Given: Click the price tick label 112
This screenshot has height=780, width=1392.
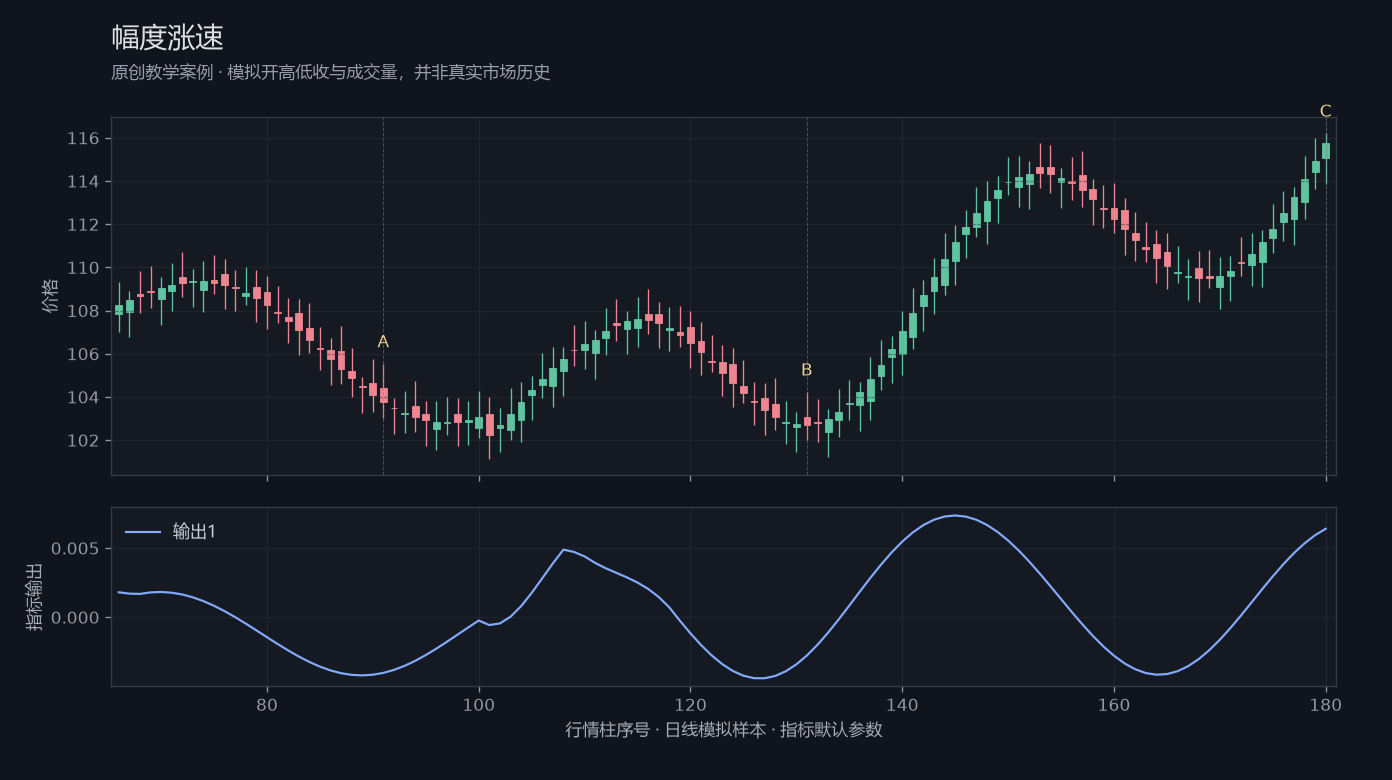Looking at the screenshot, I should 84,225.
